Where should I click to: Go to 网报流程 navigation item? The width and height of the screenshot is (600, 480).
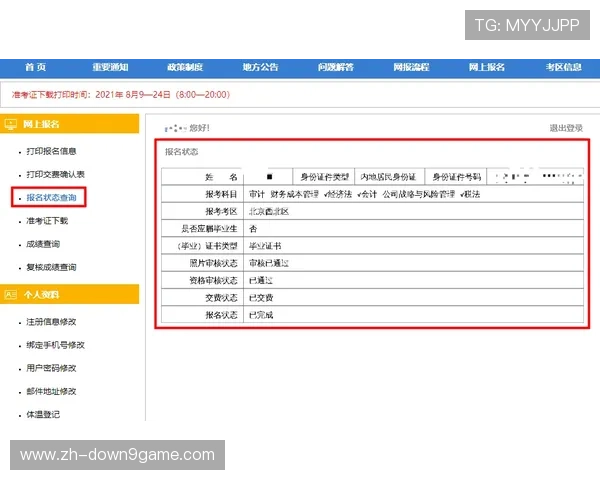(411, 67)
